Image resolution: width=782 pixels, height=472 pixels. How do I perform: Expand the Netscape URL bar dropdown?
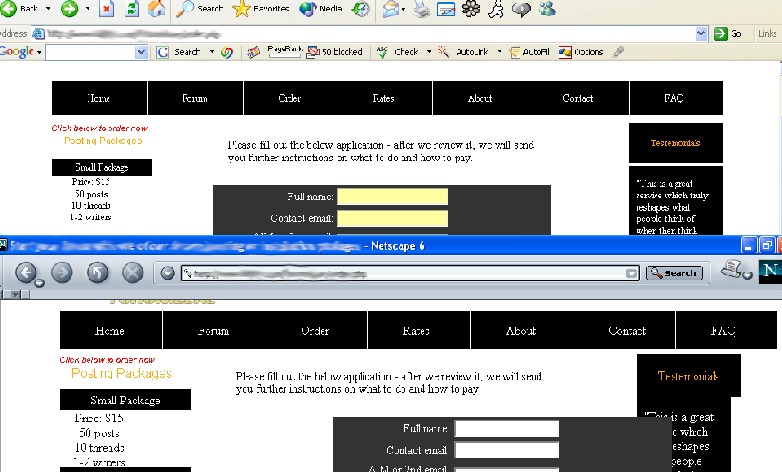pos(631,273)
